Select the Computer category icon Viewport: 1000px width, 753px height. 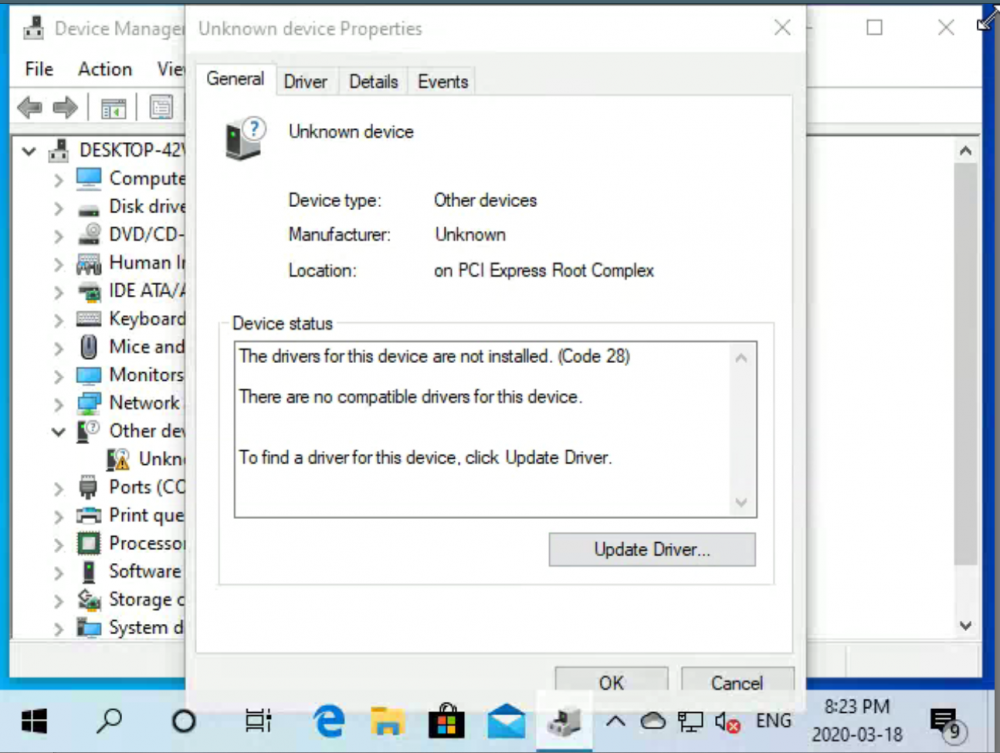(x=89, y=179)
